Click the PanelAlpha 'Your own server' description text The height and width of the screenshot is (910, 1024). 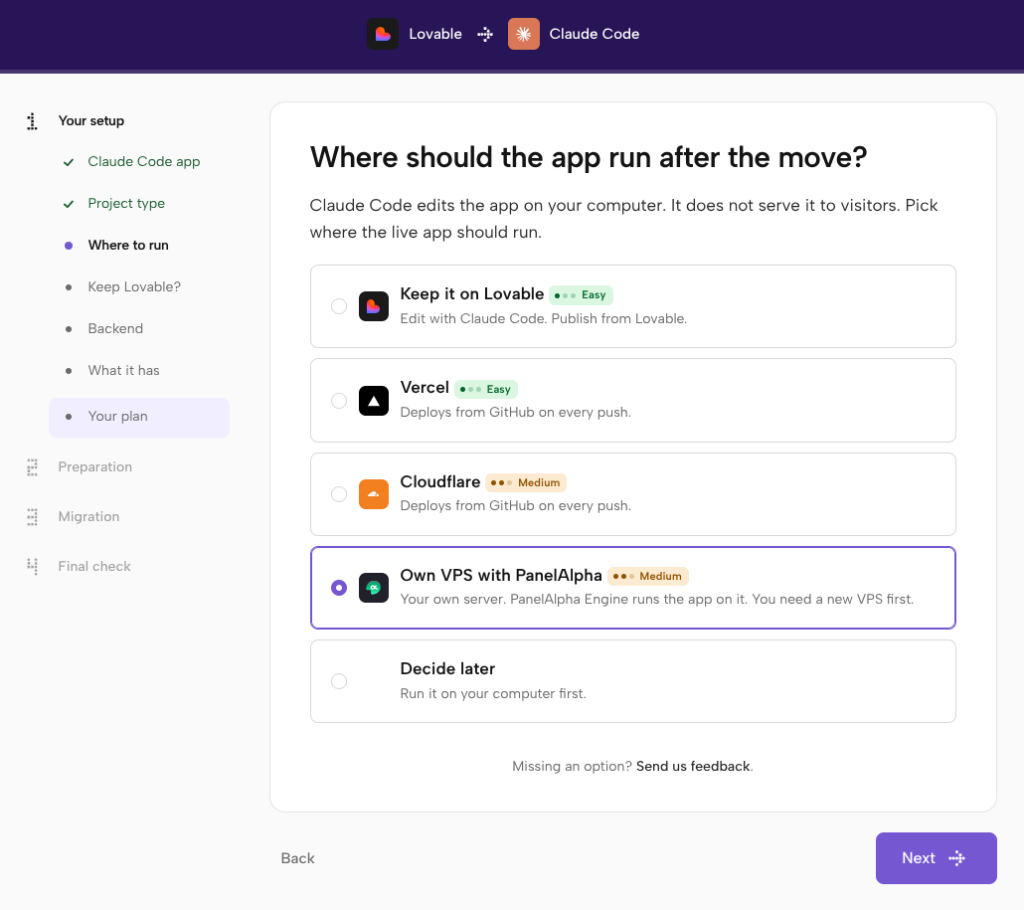click(x=657, y=599)
